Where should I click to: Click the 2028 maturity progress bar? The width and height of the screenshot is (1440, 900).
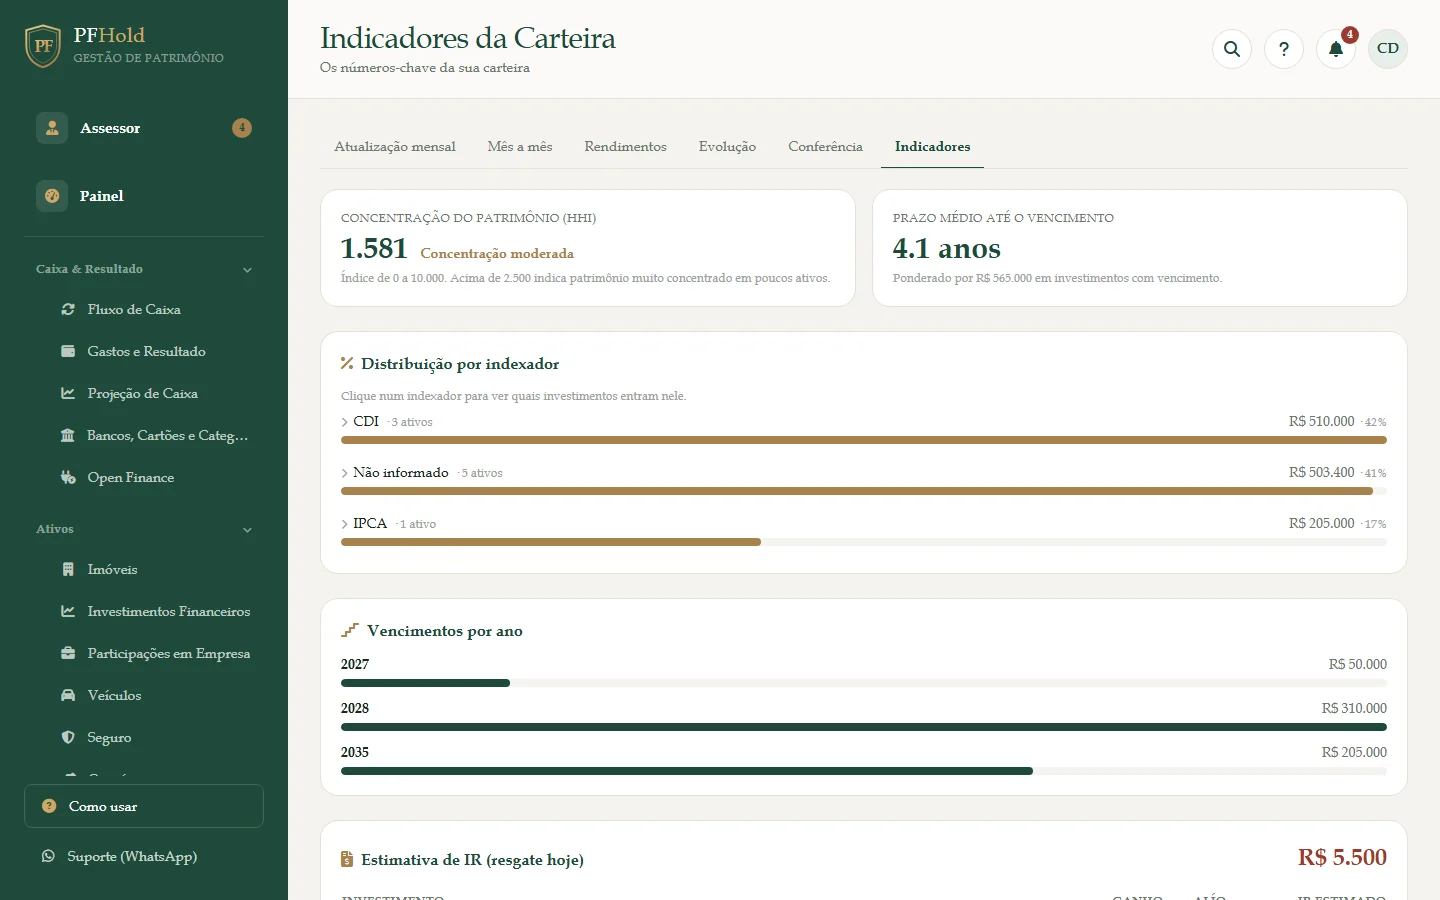coord(864,727)
